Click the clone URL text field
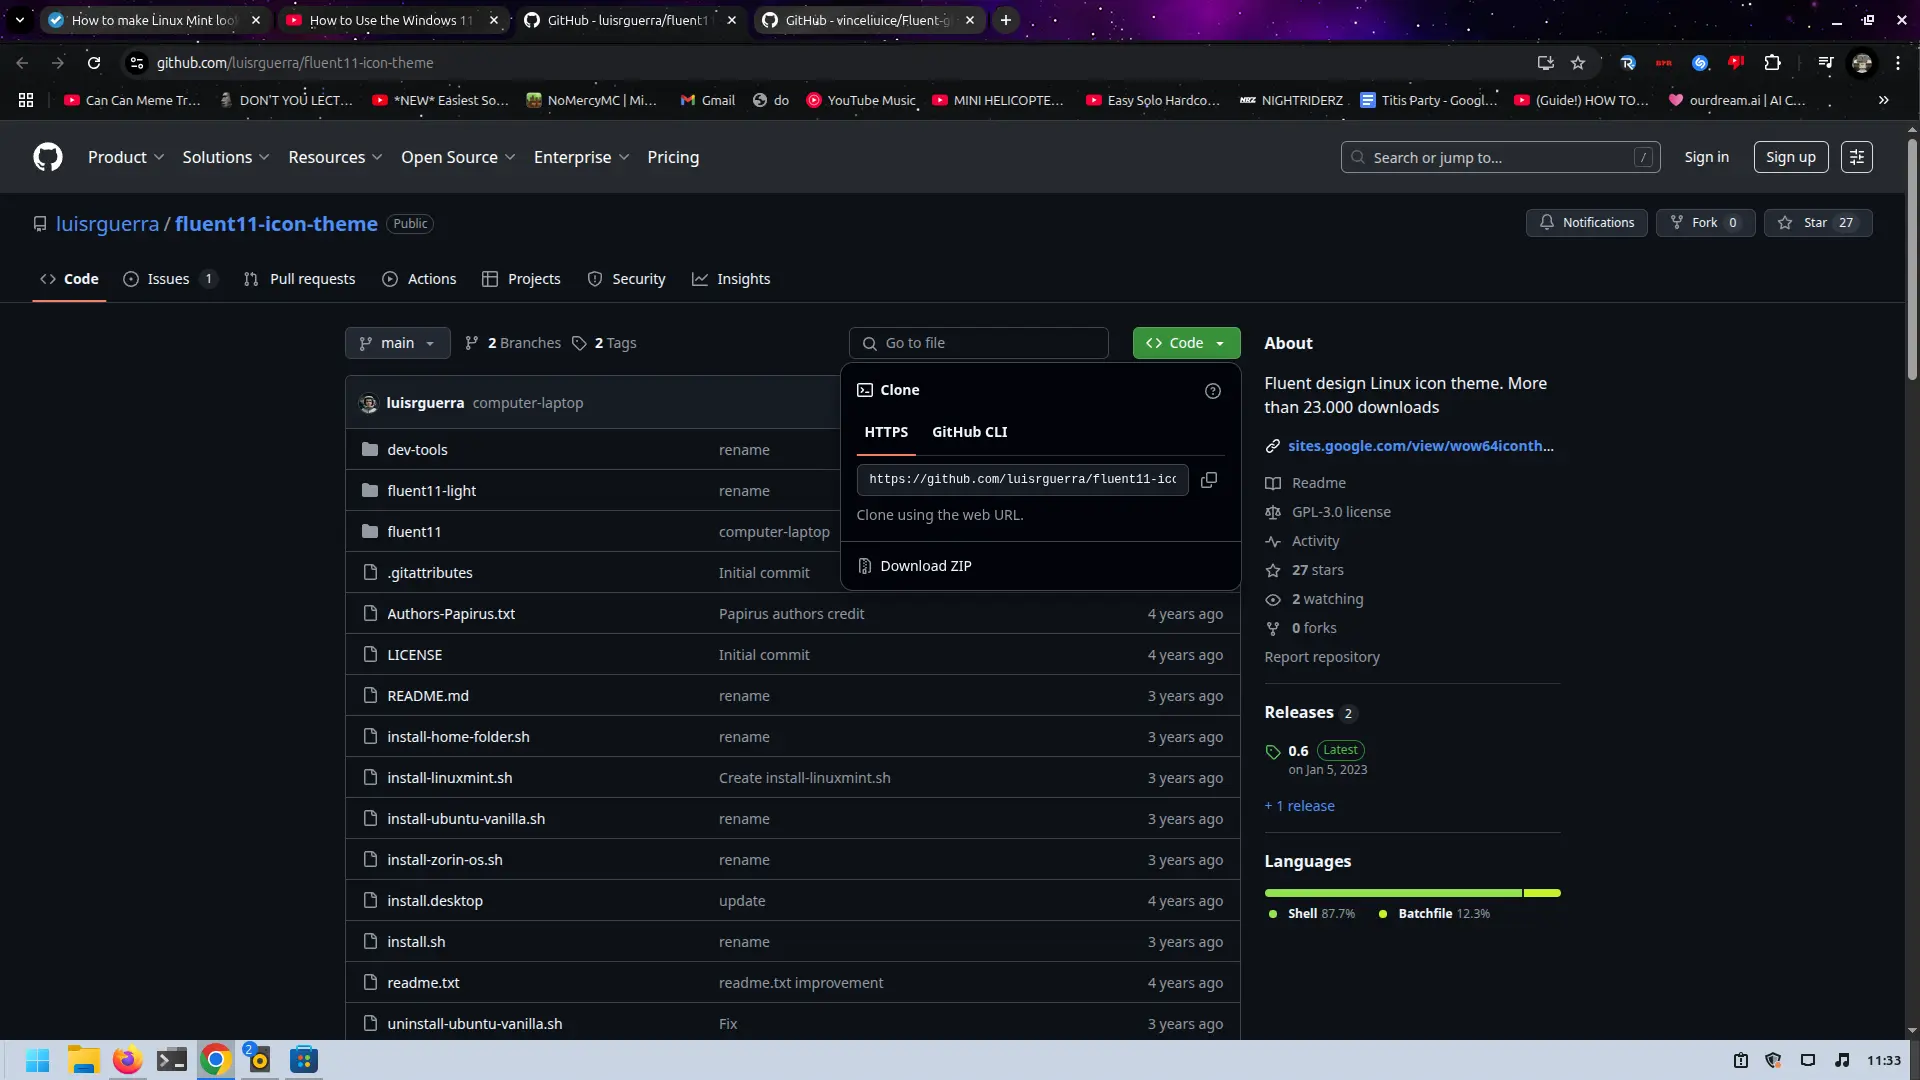Viewport: 1920px width, 1080px height. pyautogui.click(x=1022, y=480)
